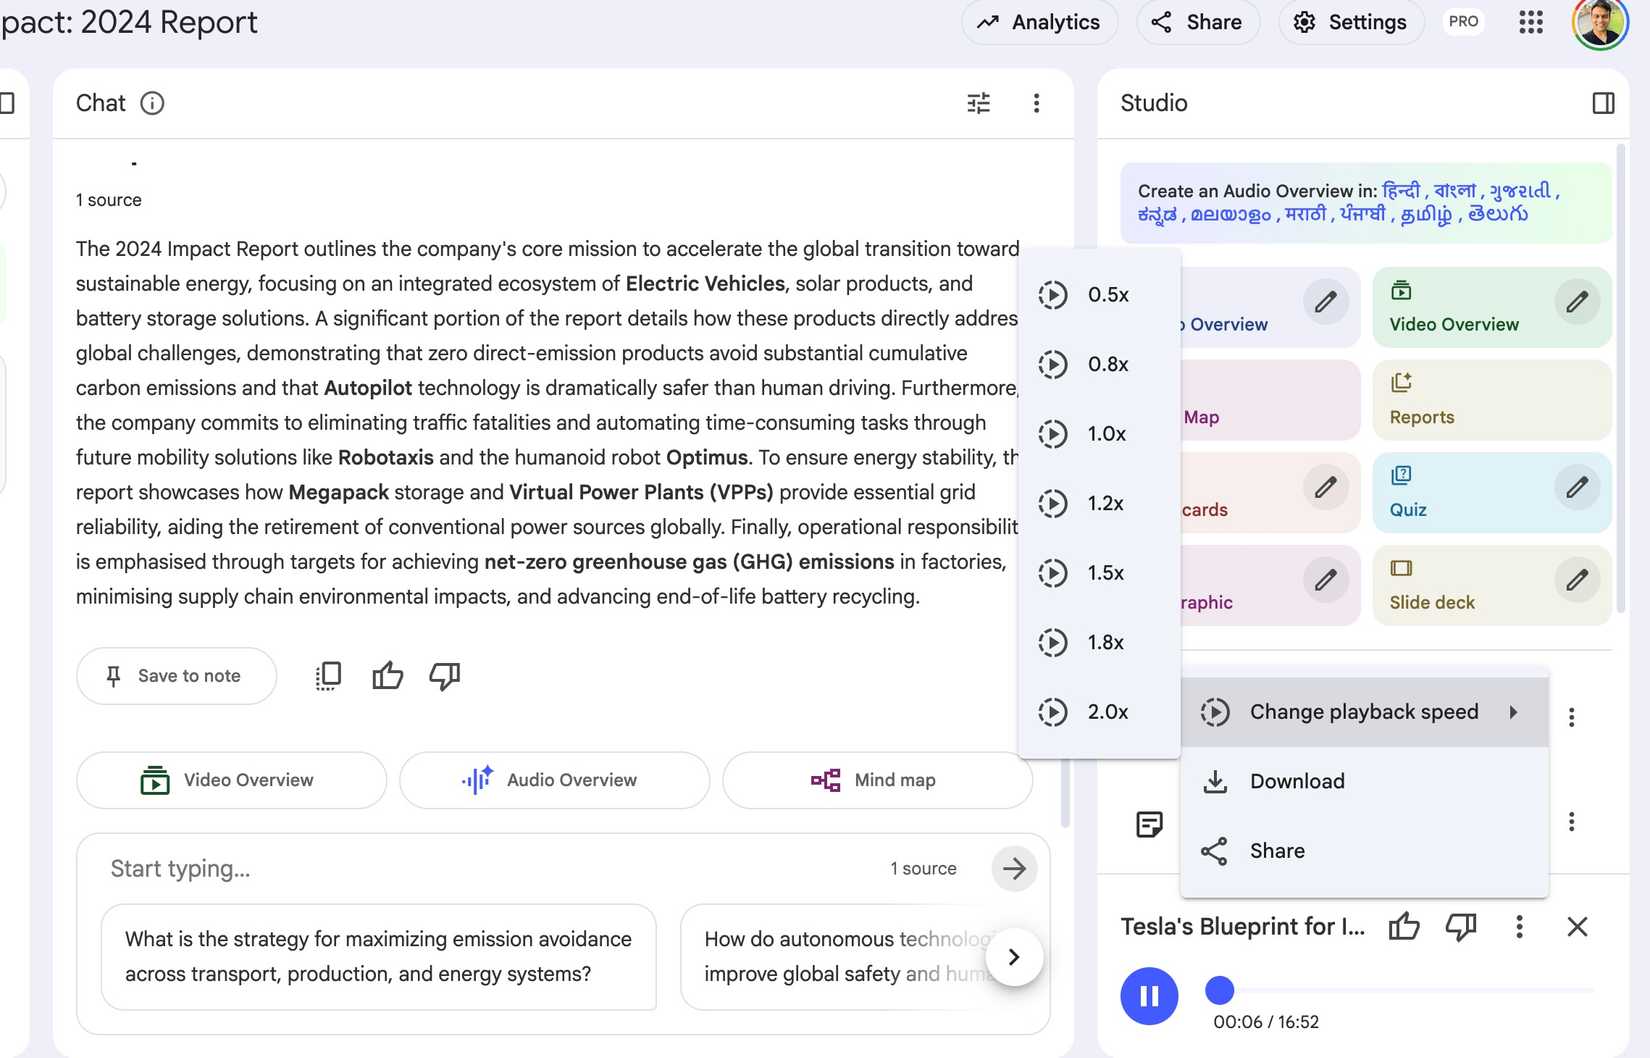Click the pencil icon on Quiz tile
This screenshot has height=1058, width=1650.
tap(1576, 488)
